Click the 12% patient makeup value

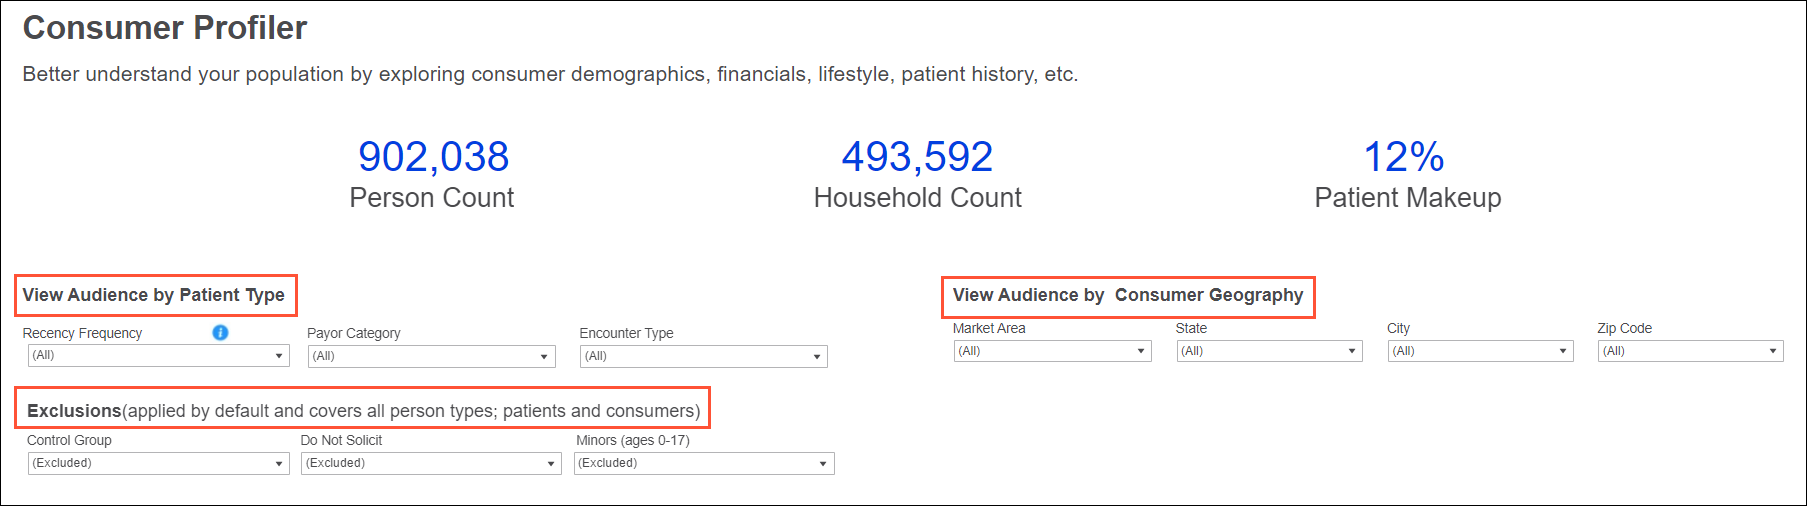(1404, 157)
